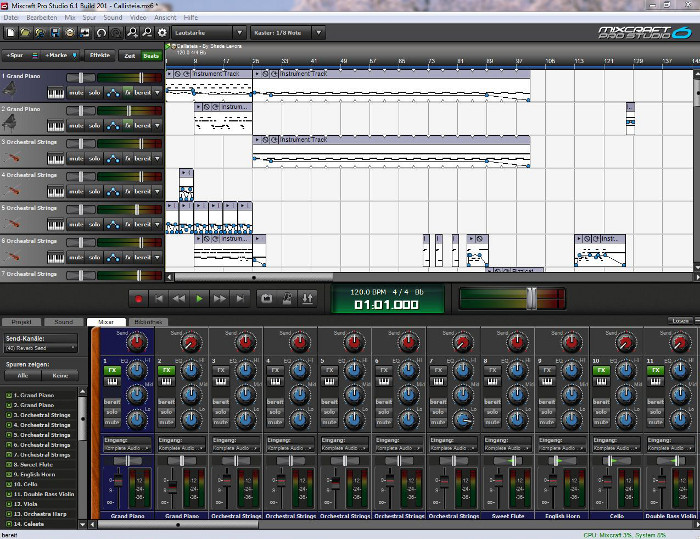Mute track 1 Grand Piano
Screen dimensions: 700x539
pyautogui.click(x=76, y=93)
